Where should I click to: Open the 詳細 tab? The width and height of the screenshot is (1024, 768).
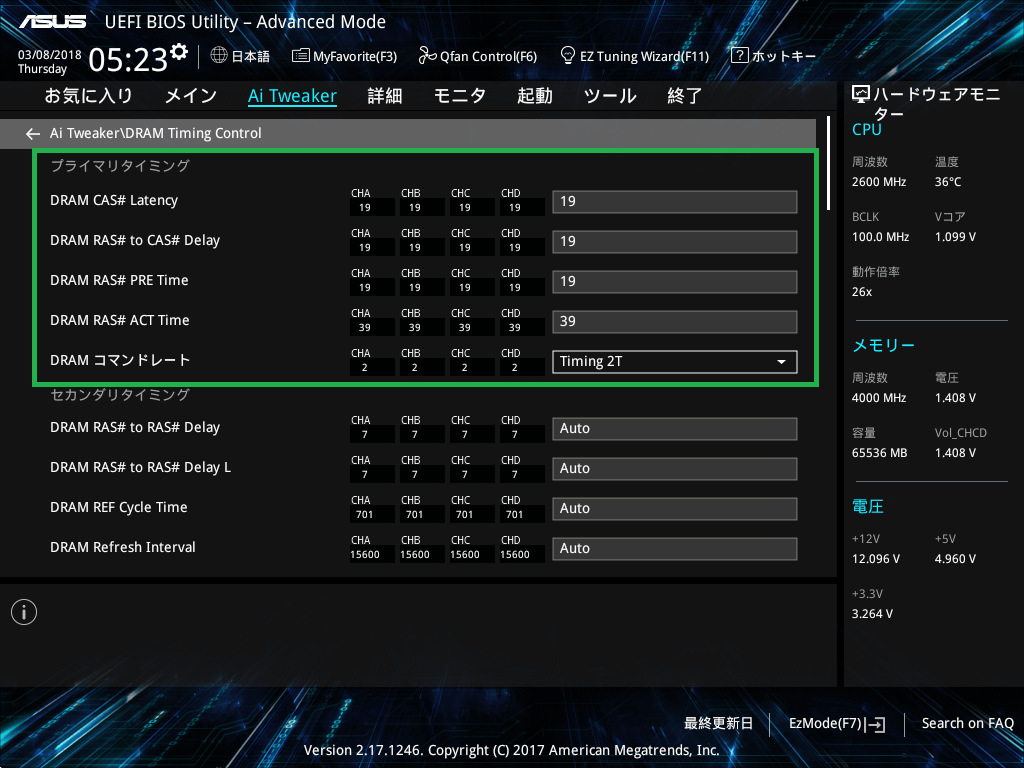coord(385,96)
